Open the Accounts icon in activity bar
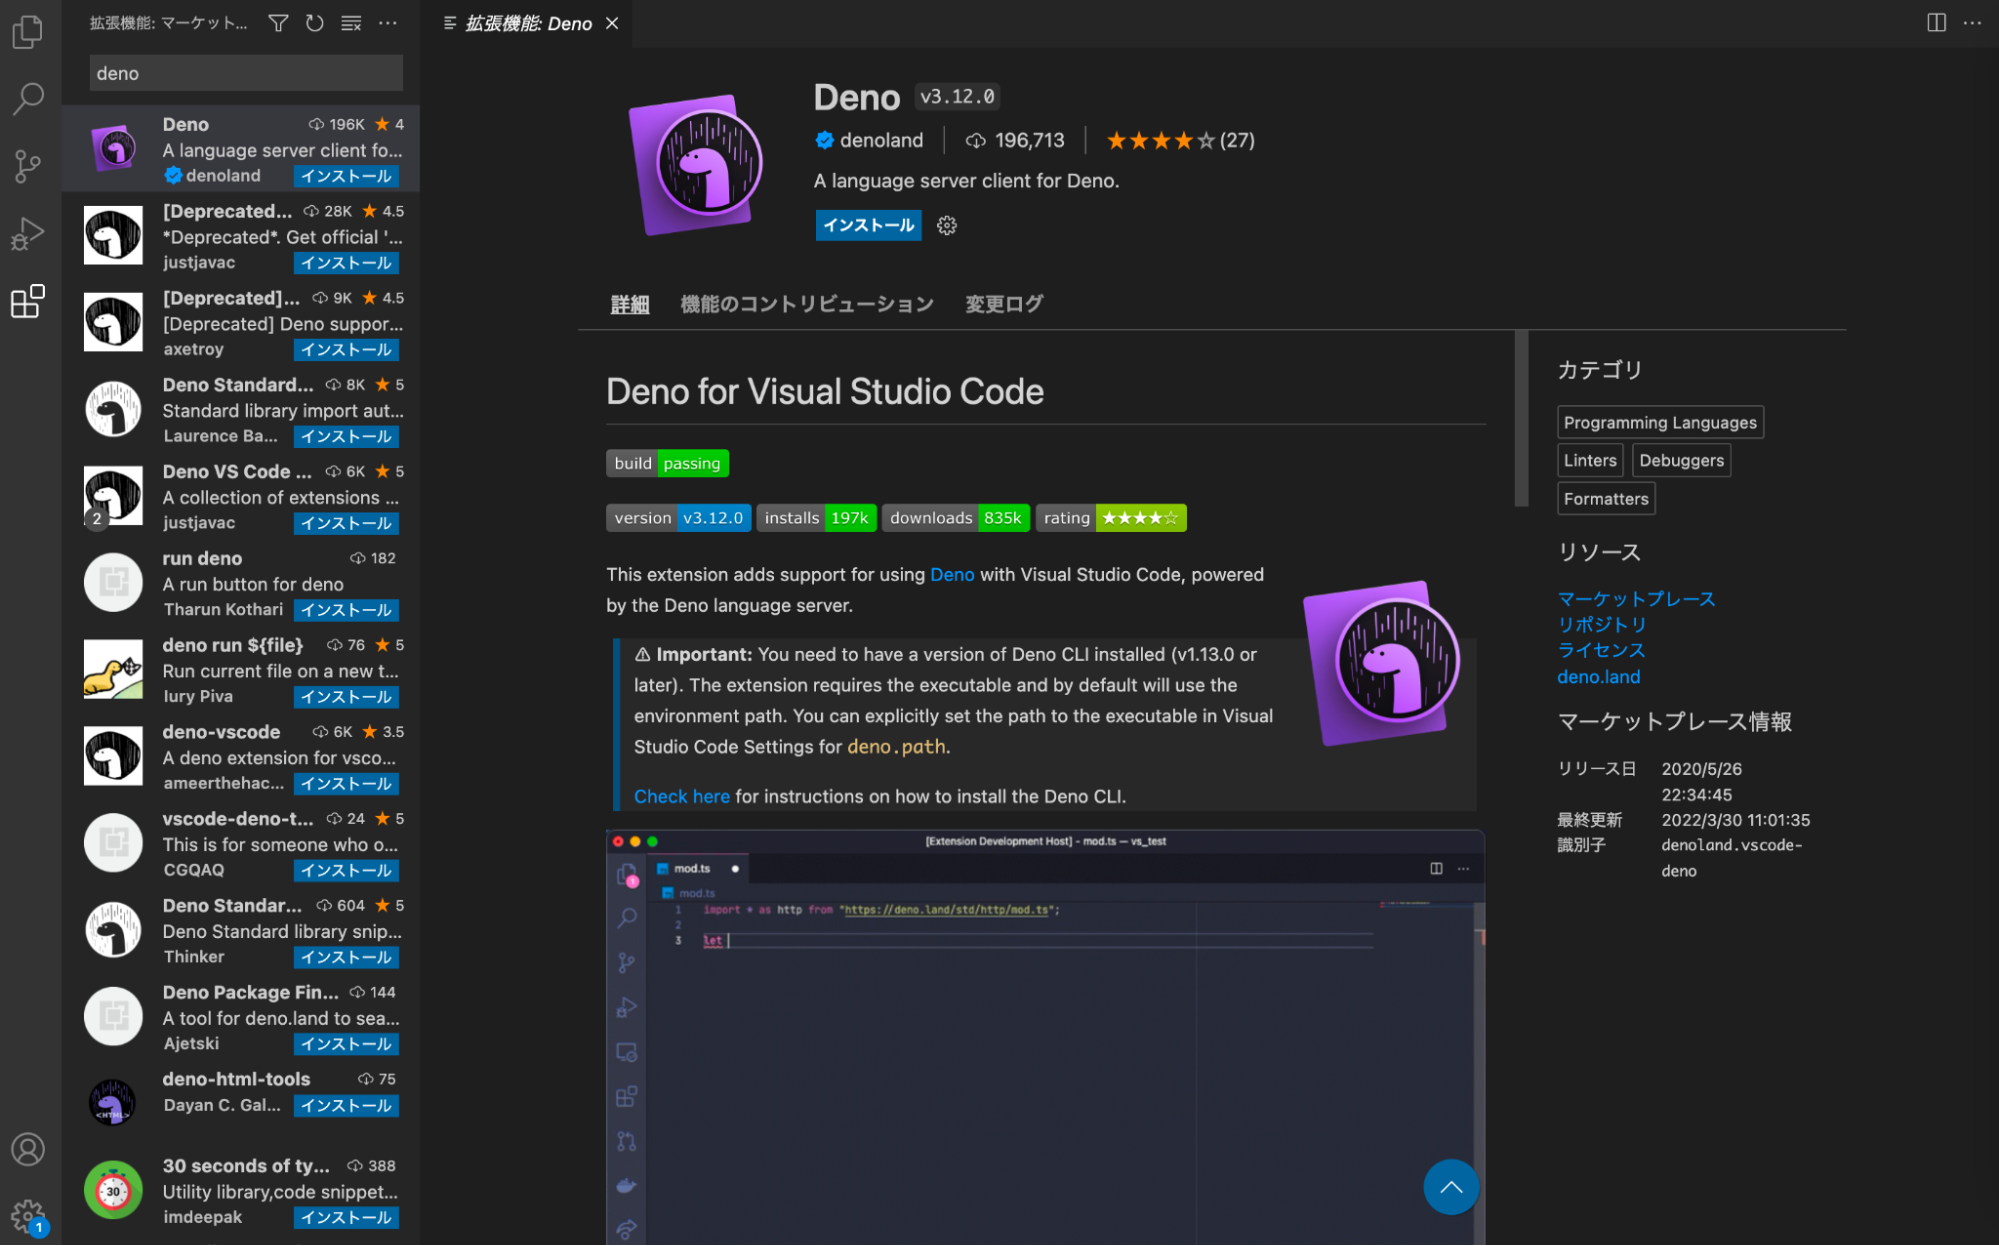The height and width of the screenshot is (1246, 1999). click(x=28, y=1150)
